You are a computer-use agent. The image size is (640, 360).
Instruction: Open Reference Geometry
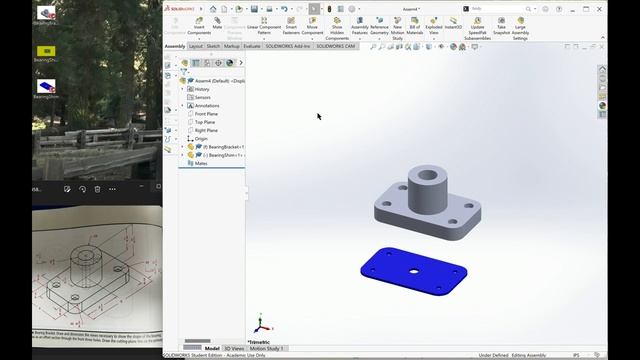379,26
